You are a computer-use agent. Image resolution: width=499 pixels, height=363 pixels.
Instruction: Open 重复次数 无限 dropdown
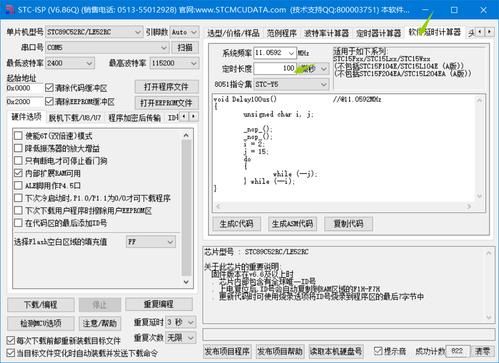[x=181, y=338]
